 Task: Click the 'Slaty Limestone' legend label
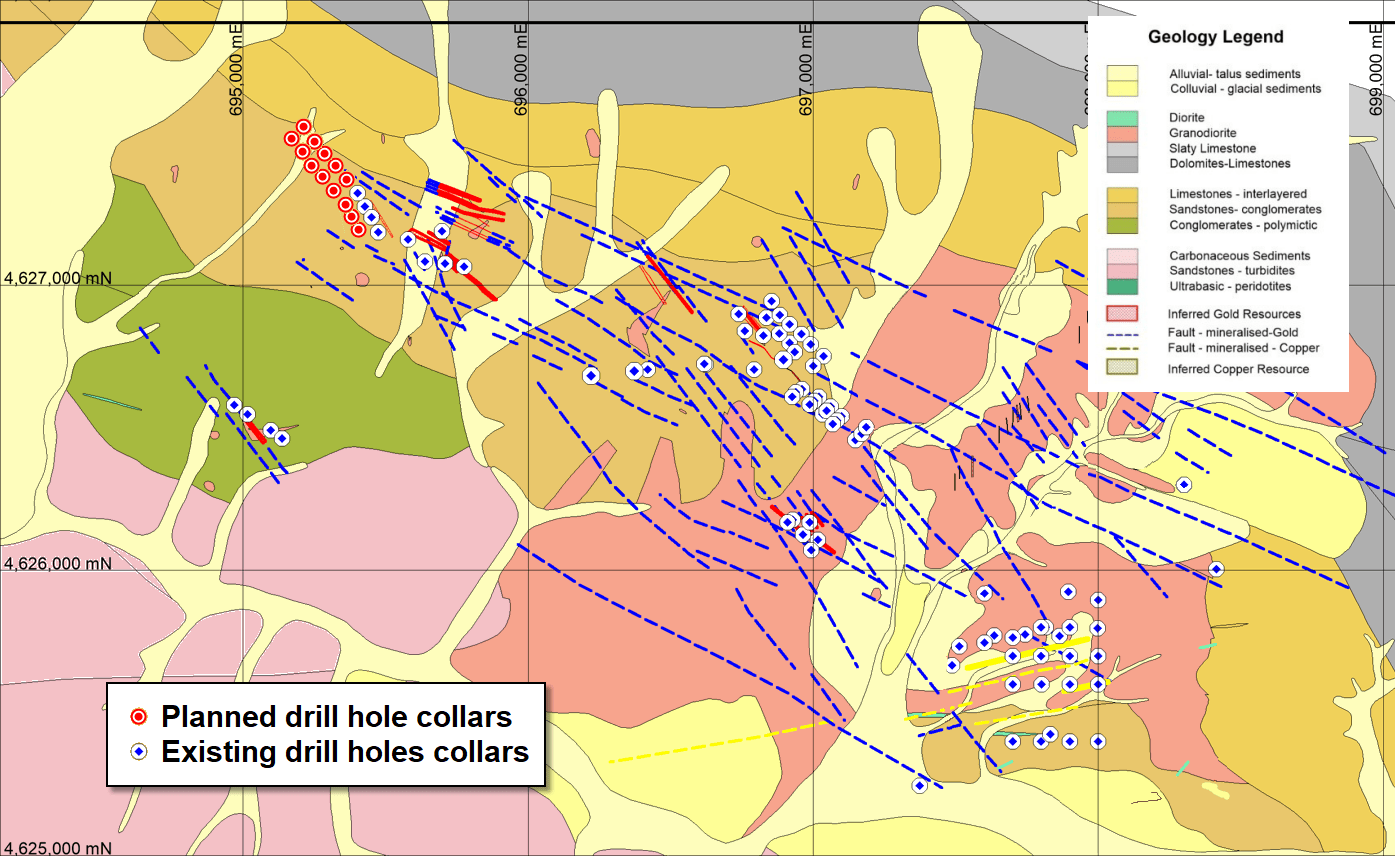(1212, 148)
